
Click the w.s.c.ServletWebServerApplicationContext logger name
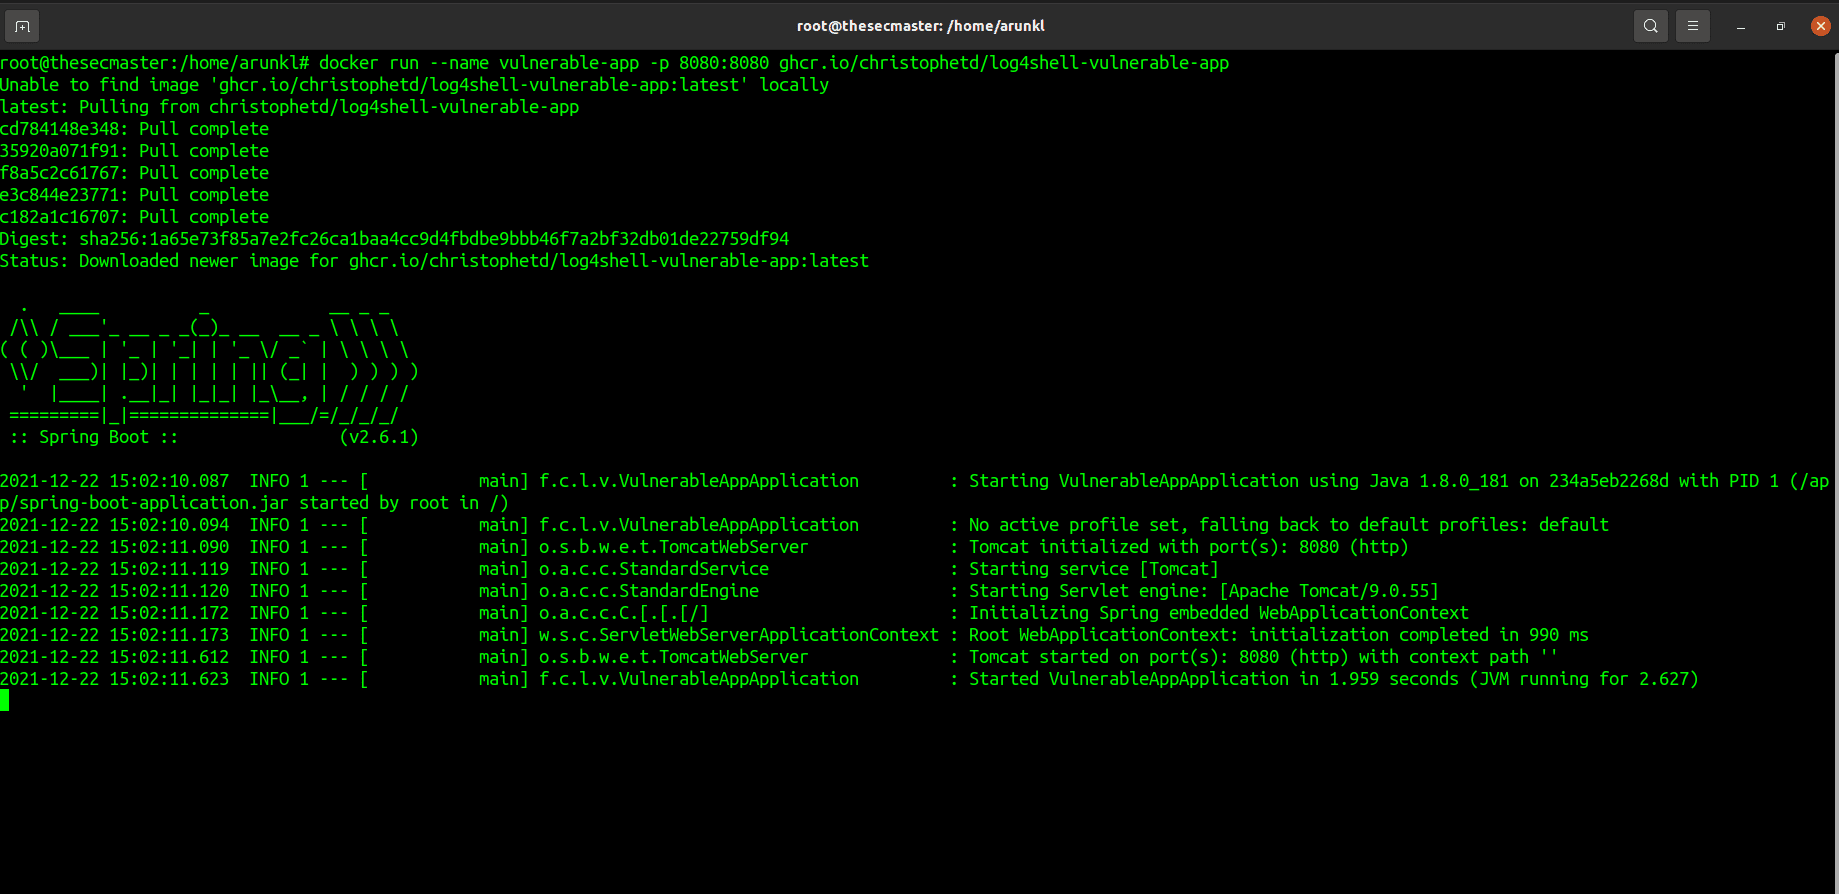pyautogui.click(x=739, y=635)
